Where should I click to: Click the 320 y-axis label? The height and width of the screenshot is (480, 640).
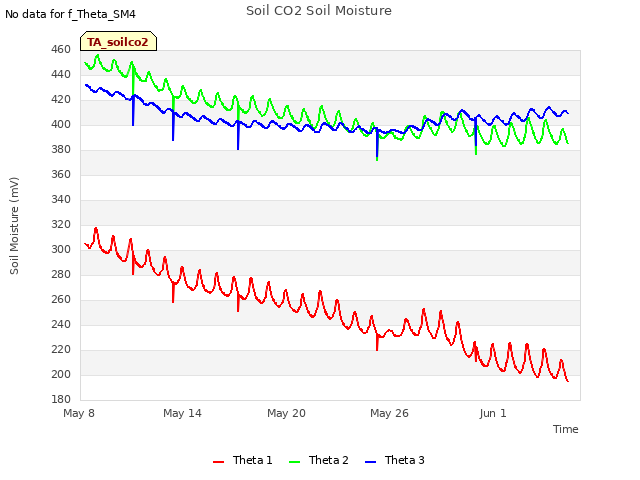[61, 224]
